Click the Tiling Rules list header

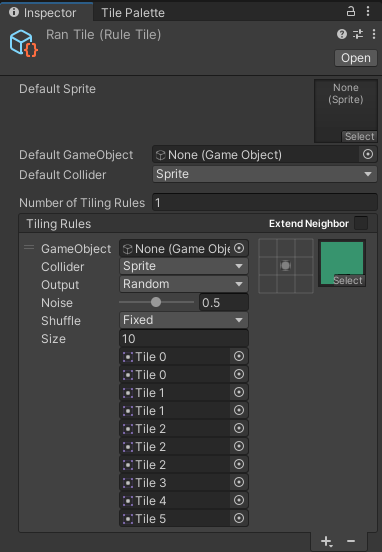coord(198,224)
